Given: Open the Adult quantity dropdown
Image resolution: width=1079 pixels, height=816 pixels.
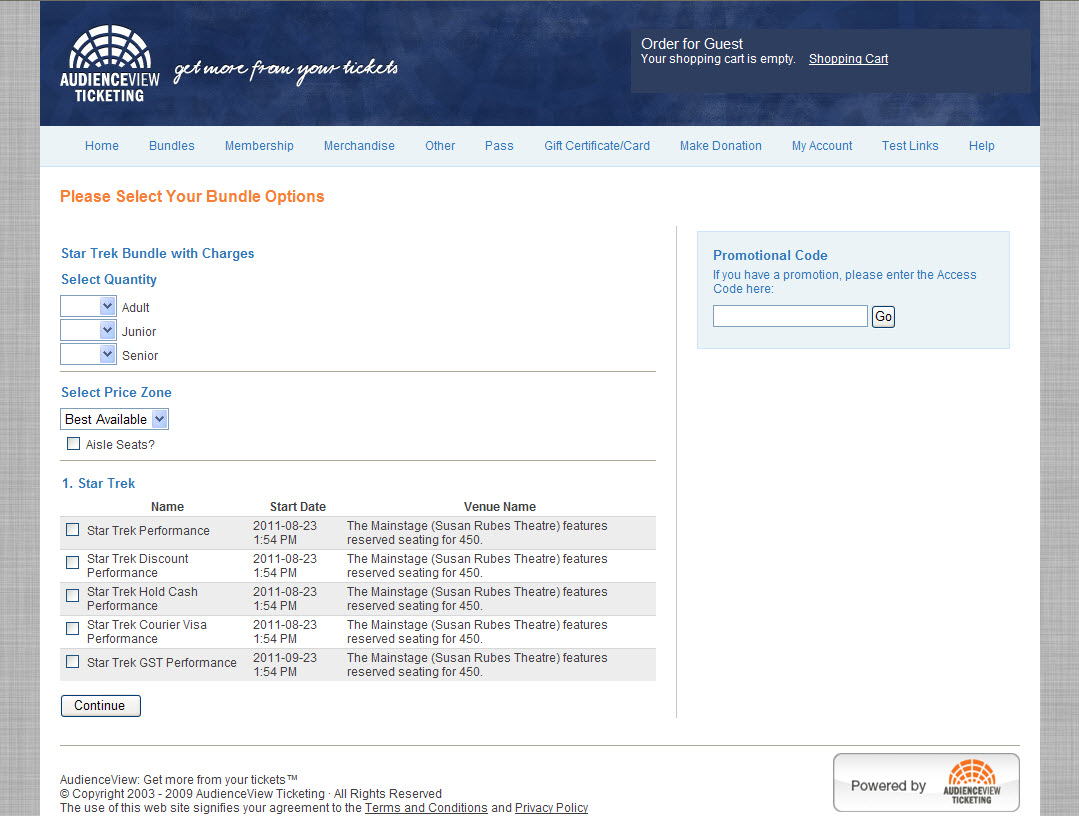Looking at the screenshot, I should 88,306.
